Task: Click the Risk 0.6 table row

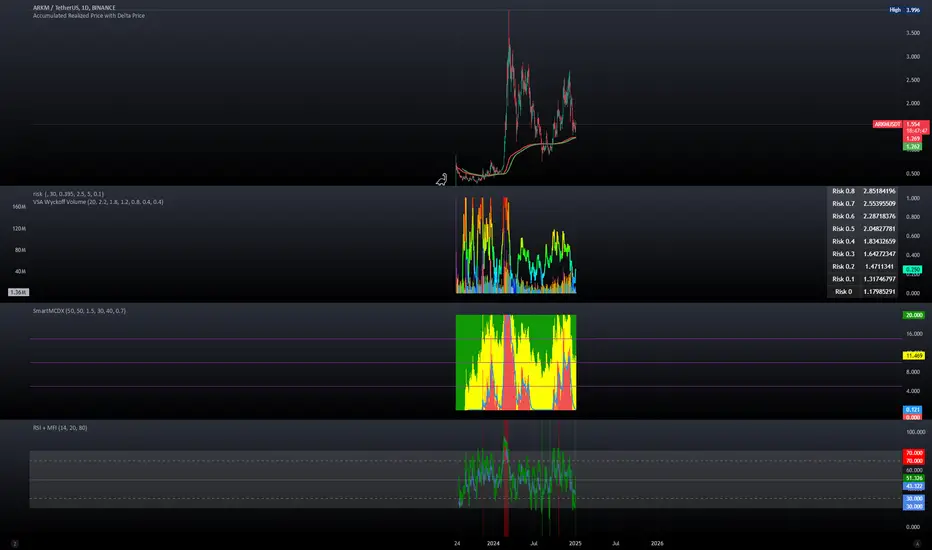Action: click(x=863, y=216)
